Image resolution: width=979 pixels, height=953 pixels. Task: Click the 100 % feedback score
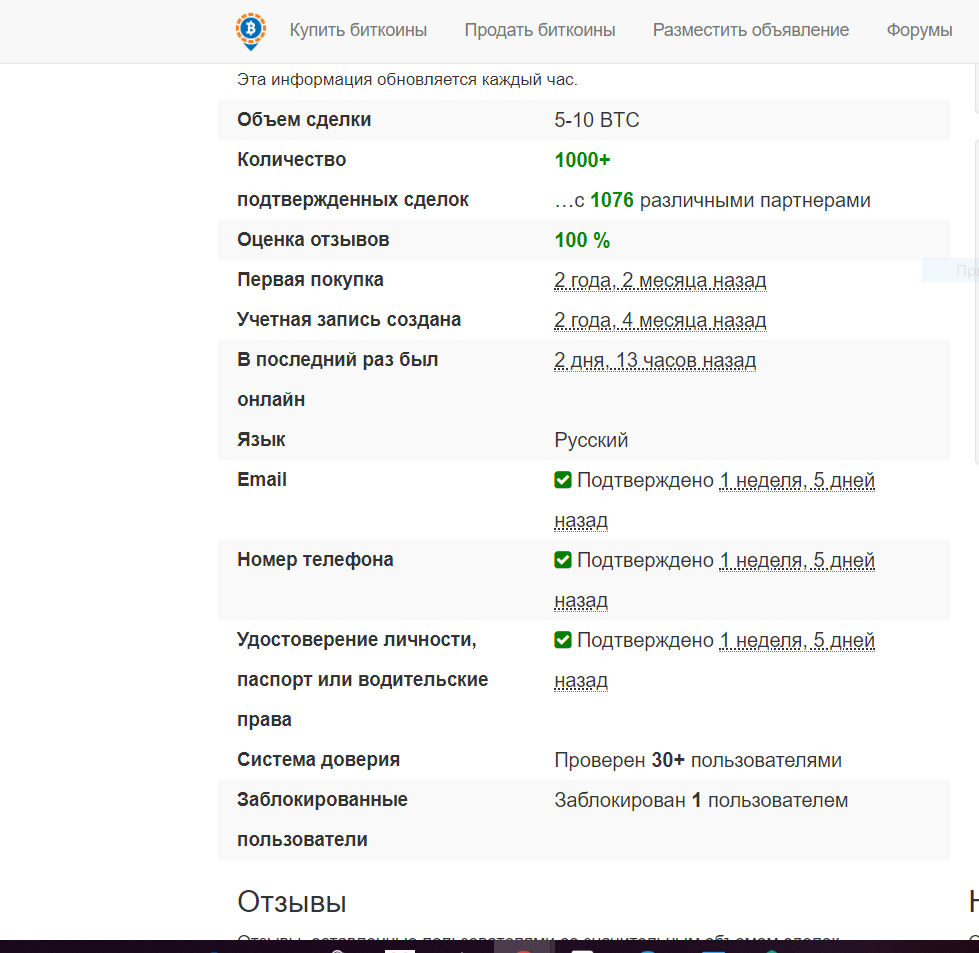(582, 240)
